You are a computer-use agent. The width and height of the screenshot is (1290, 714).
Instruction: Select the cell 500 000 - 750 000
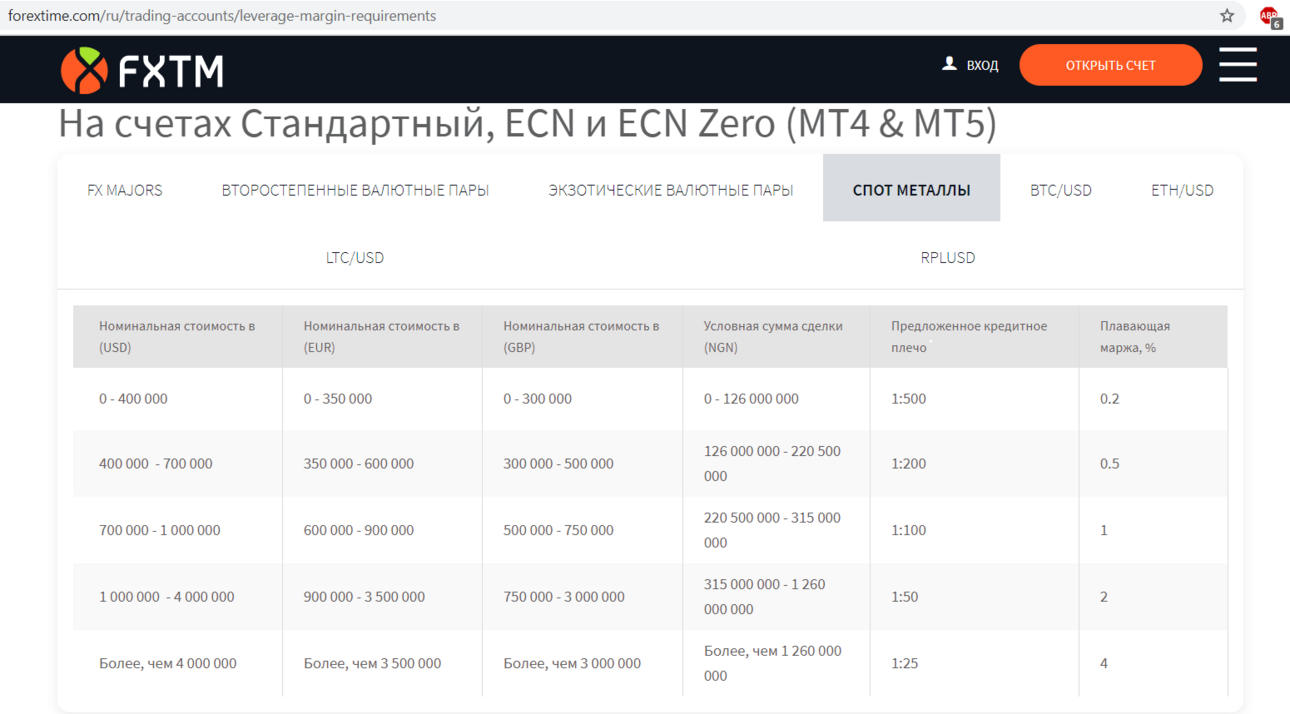tap(559, 530)
